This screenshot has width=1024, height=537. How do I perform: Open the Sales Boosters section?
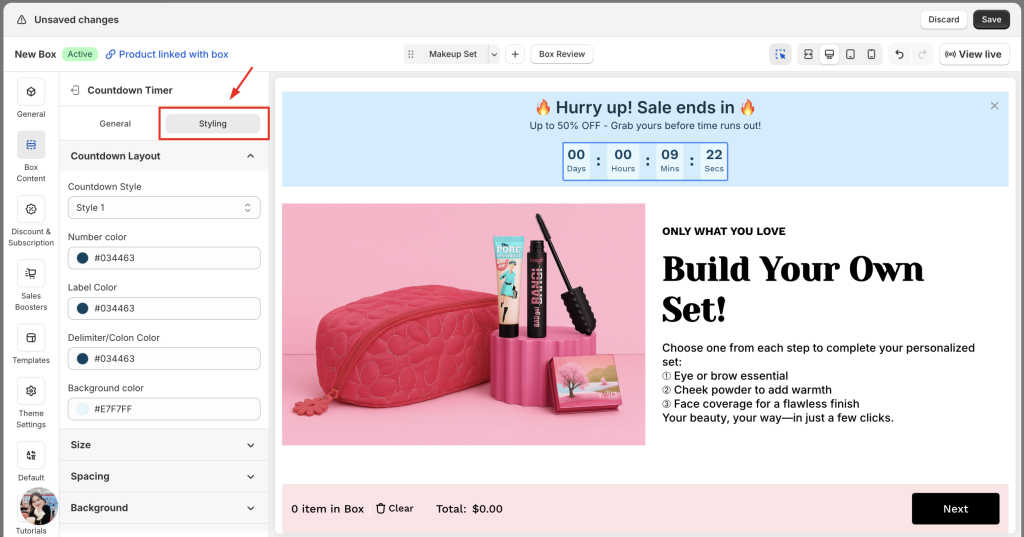31,274
